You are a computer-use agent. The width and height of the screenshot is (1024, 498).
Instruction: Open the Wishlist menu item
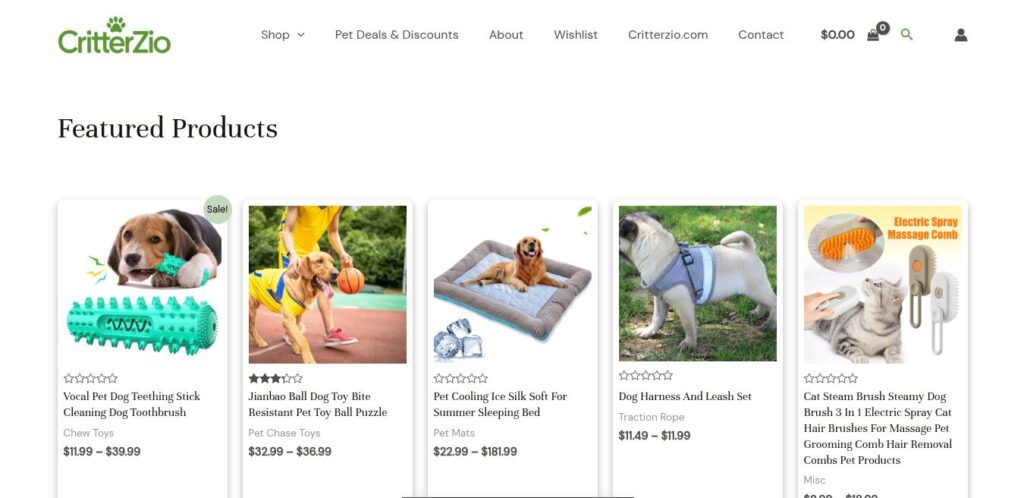point(576,35)
